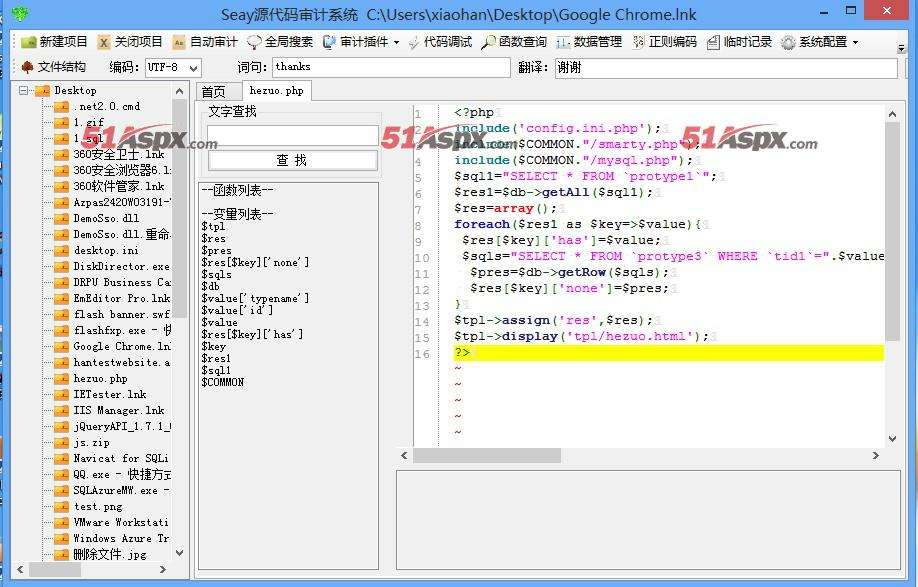The height and width of the screenshot is (587, 918).
Task: Click the toolbar overflow arrow at right
Action: [x=901, y=49]
